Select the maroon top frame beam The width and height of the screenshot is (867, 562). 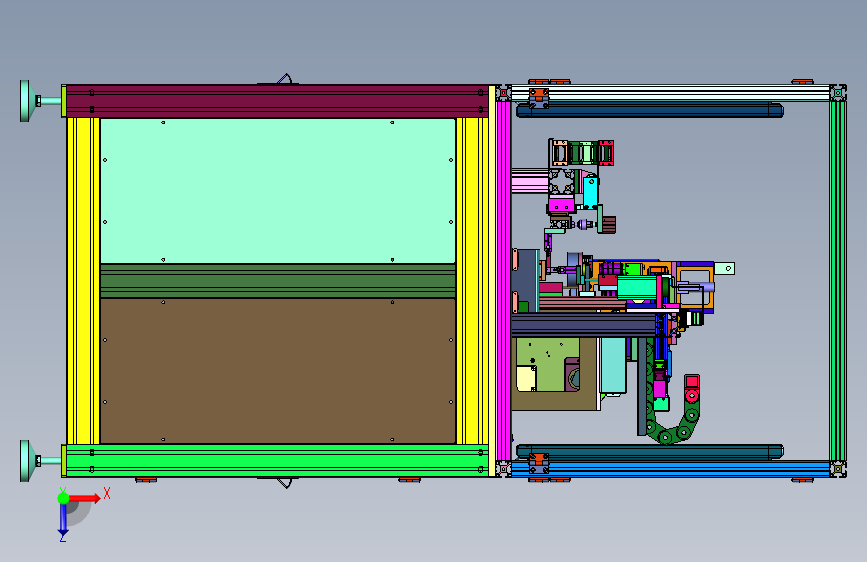pos(276,101)
